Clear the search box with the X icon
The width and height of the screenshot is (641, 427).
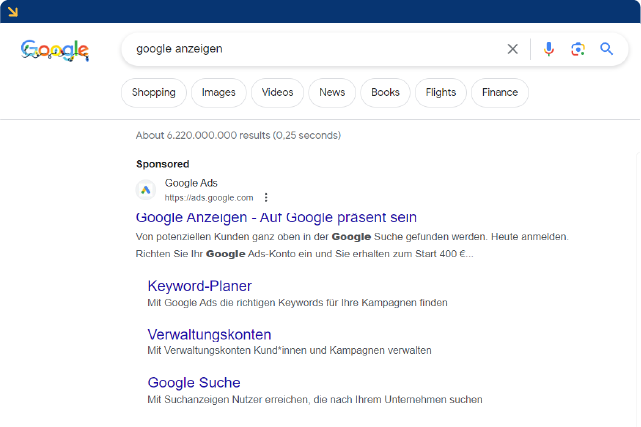pyautogui.click(x=512, y=49)
